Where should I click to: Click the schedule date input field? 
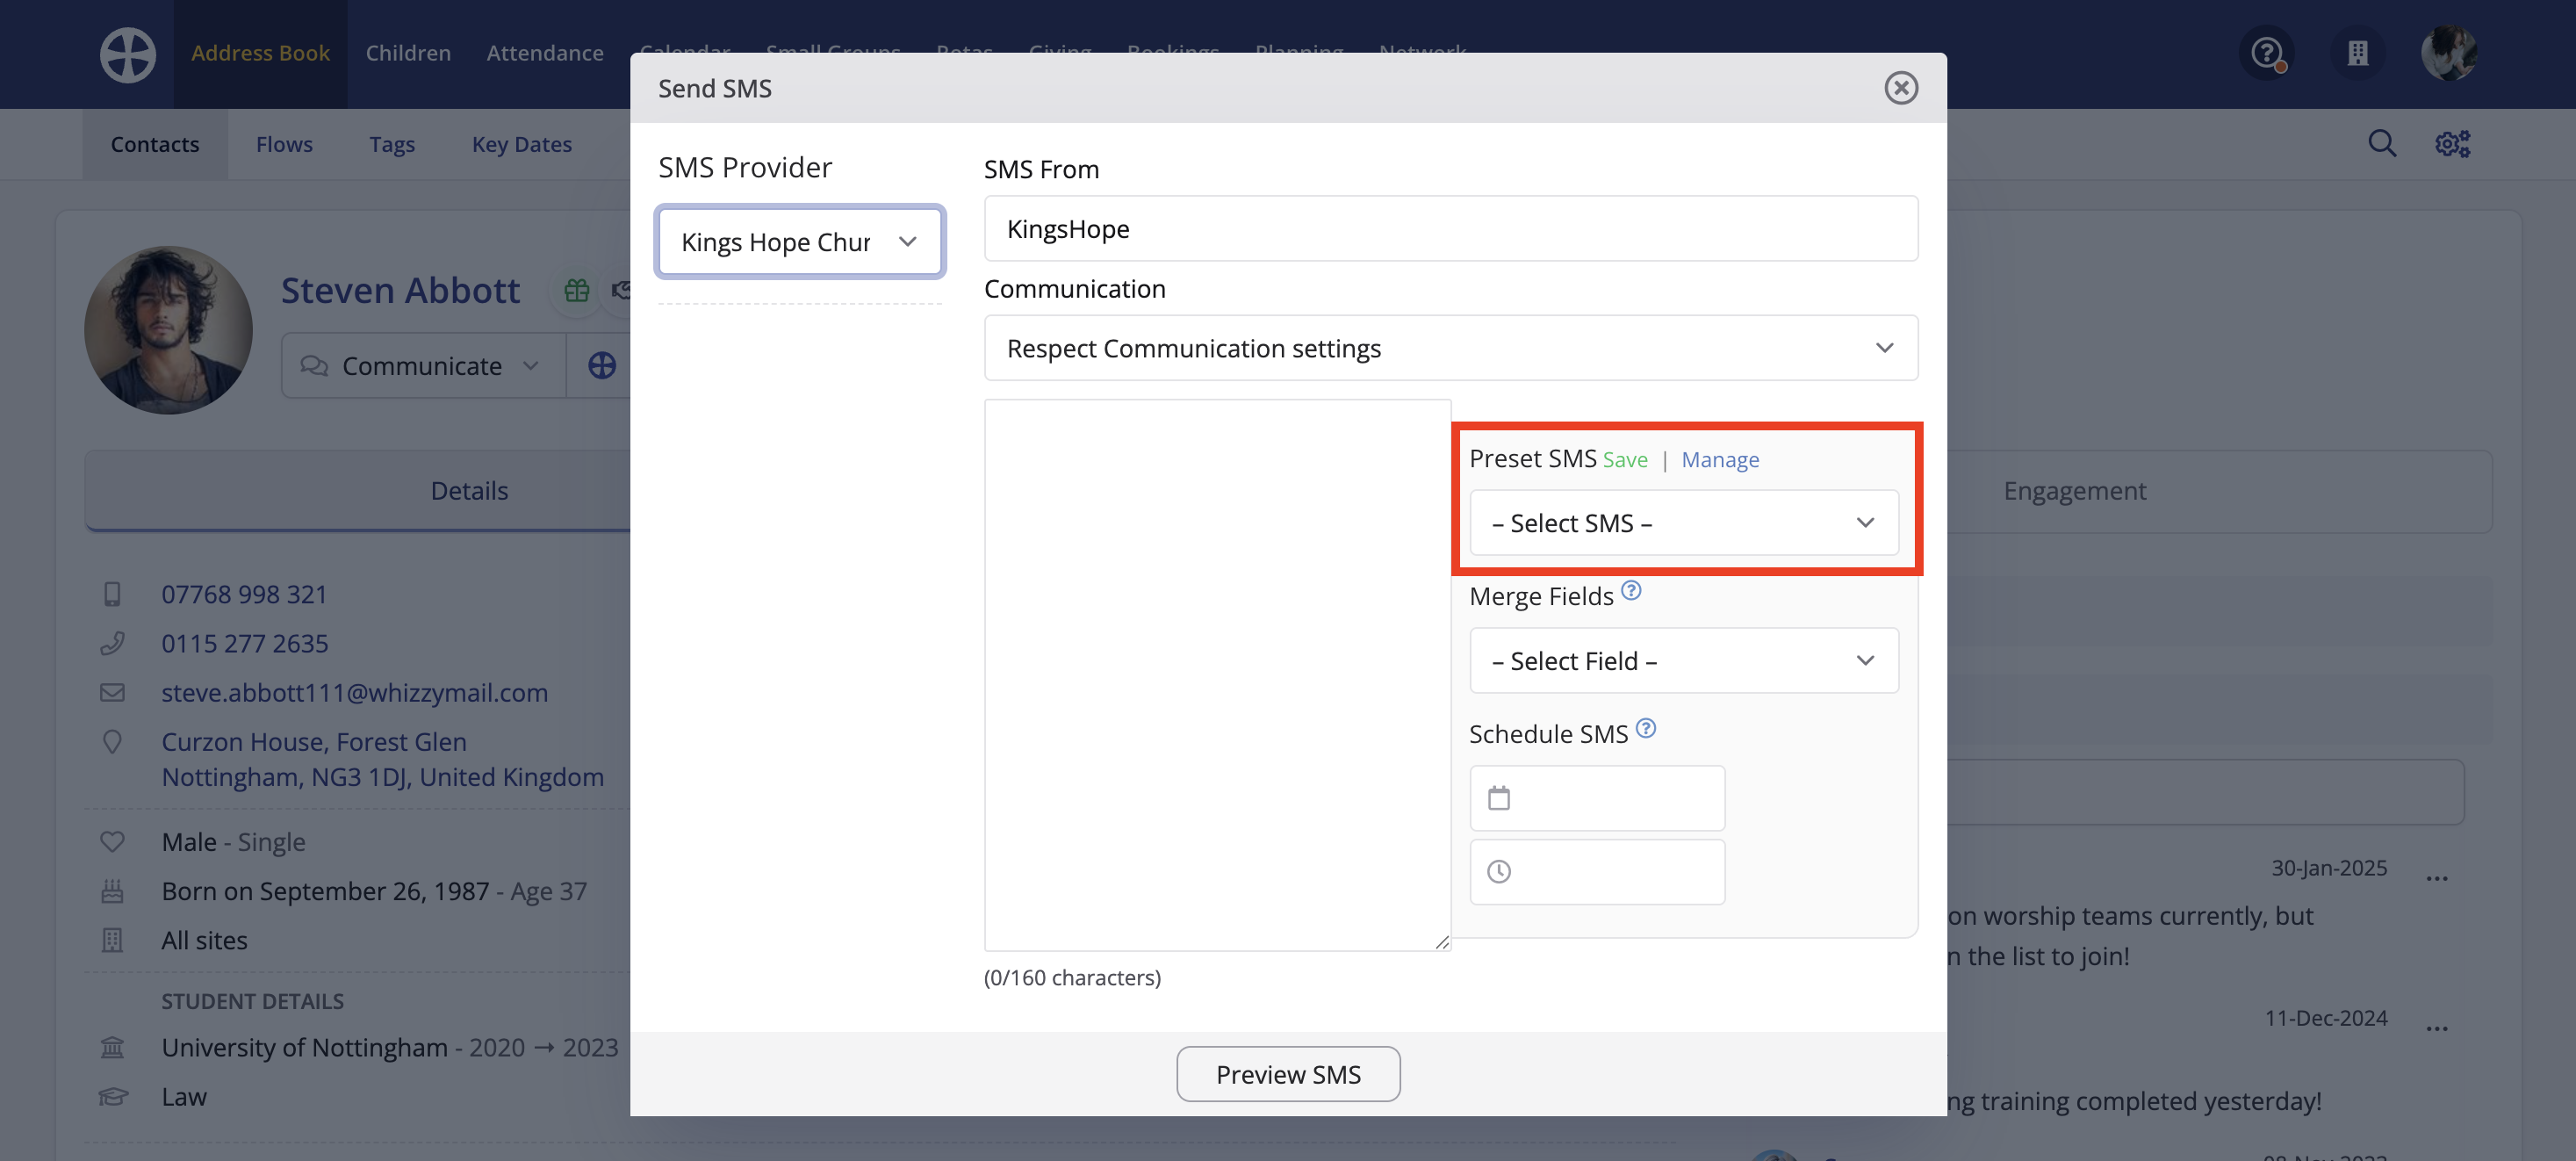pos(1597,798)
